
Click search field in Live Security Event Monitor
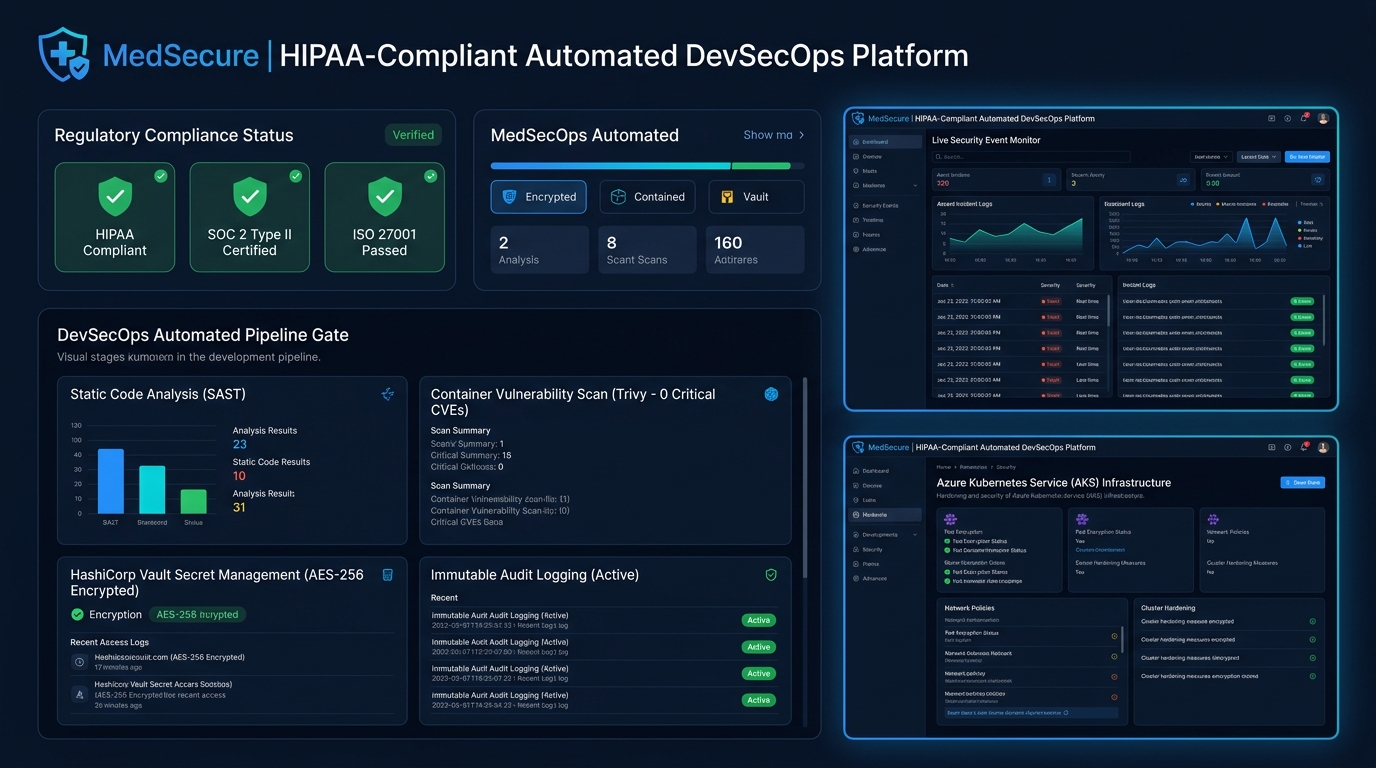tap(1031, 157)
